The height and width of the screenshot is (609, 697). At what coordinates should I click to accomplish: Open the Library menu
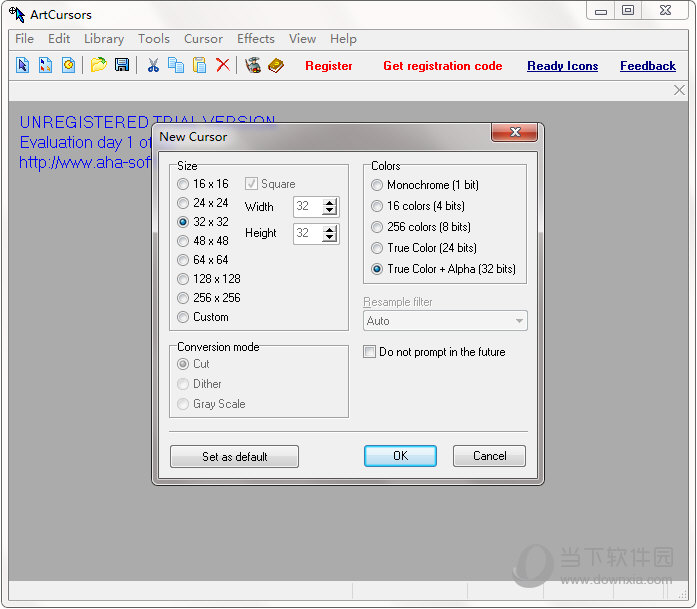click(x=104, y=39)
